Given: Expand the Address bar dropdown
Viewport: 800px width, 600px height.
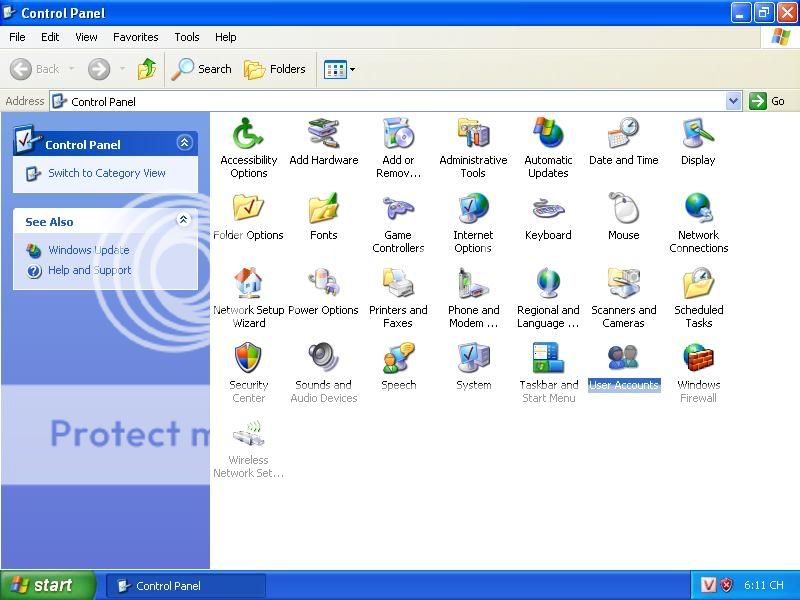Looking at the screenshot, I should click(733, 101).
